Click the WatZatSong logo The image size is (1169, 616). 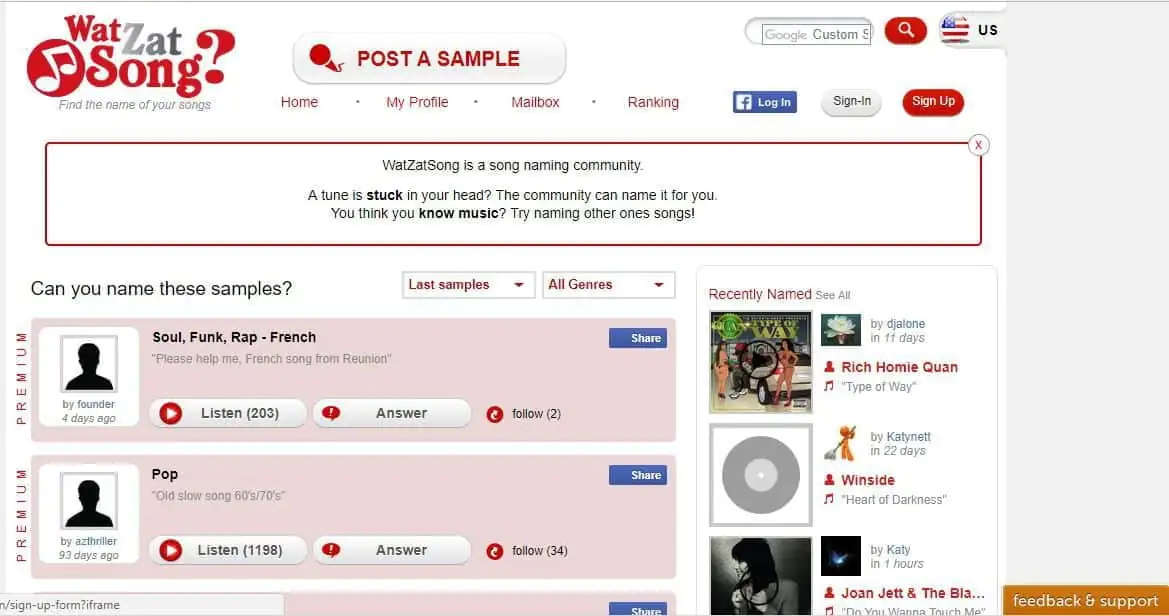130,57
